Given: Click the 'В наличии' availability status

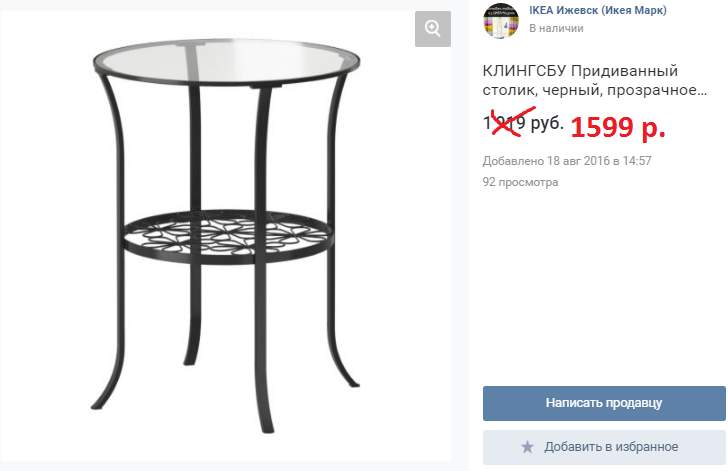Looking at the screenshot, I should tap(556, 28).
